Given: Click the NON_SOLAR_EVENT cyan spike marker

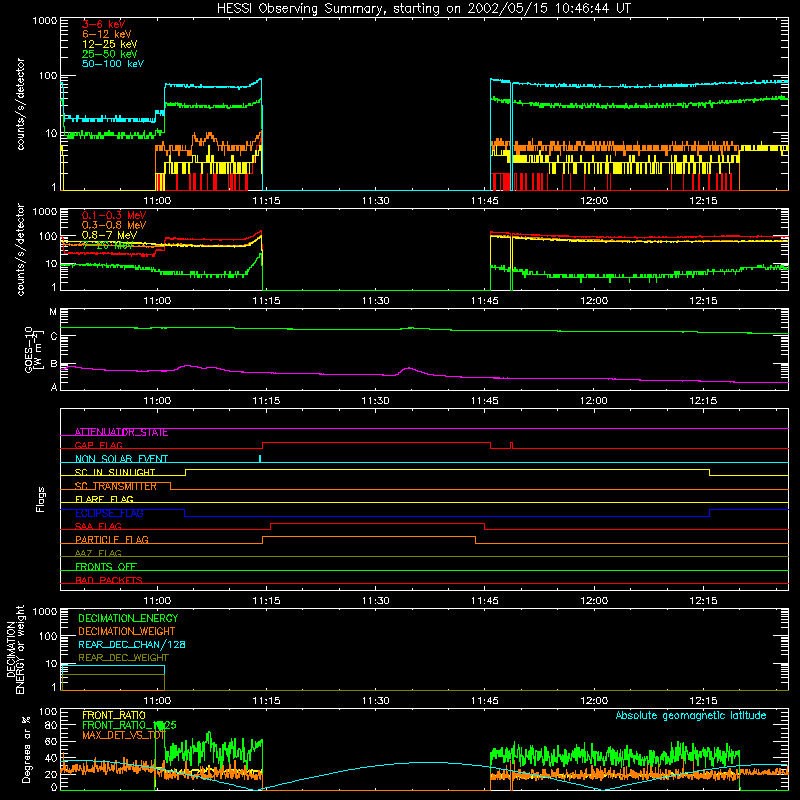Looking at the screenshot, I should pos(260,458).
